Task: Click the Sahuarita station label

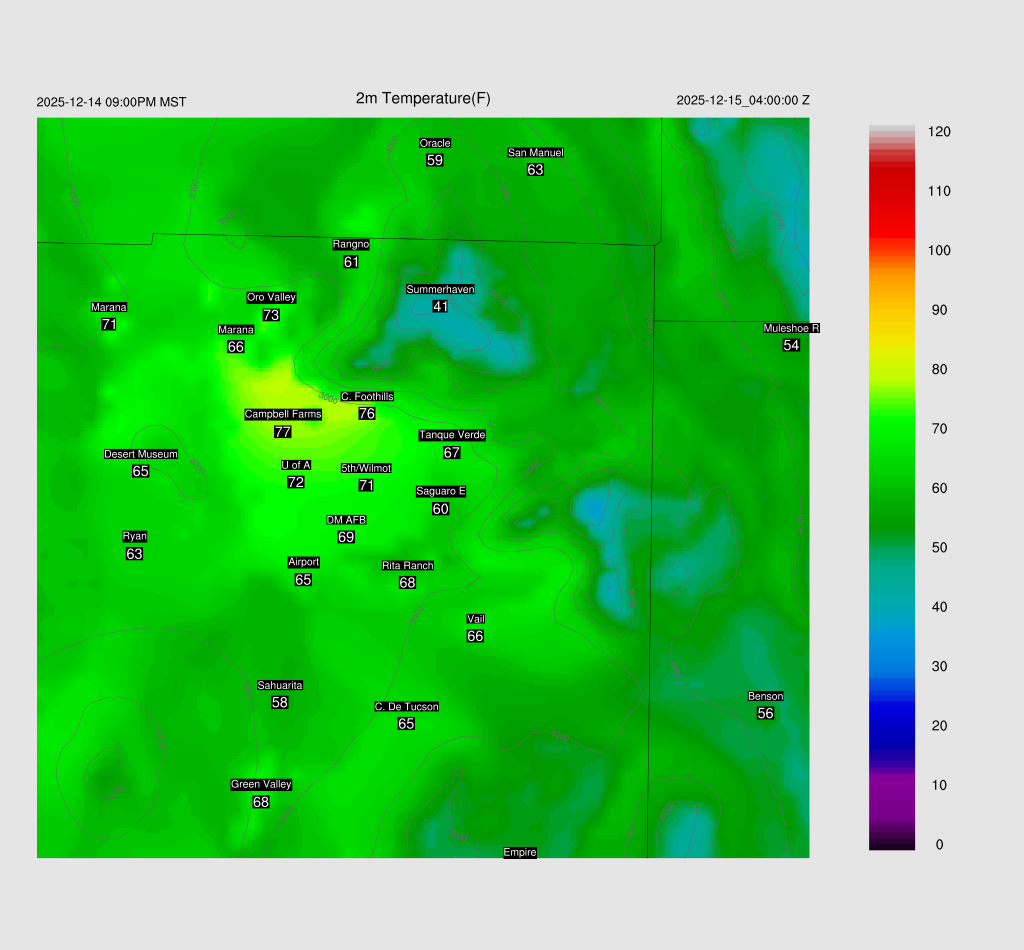Action: coord(280,685)
